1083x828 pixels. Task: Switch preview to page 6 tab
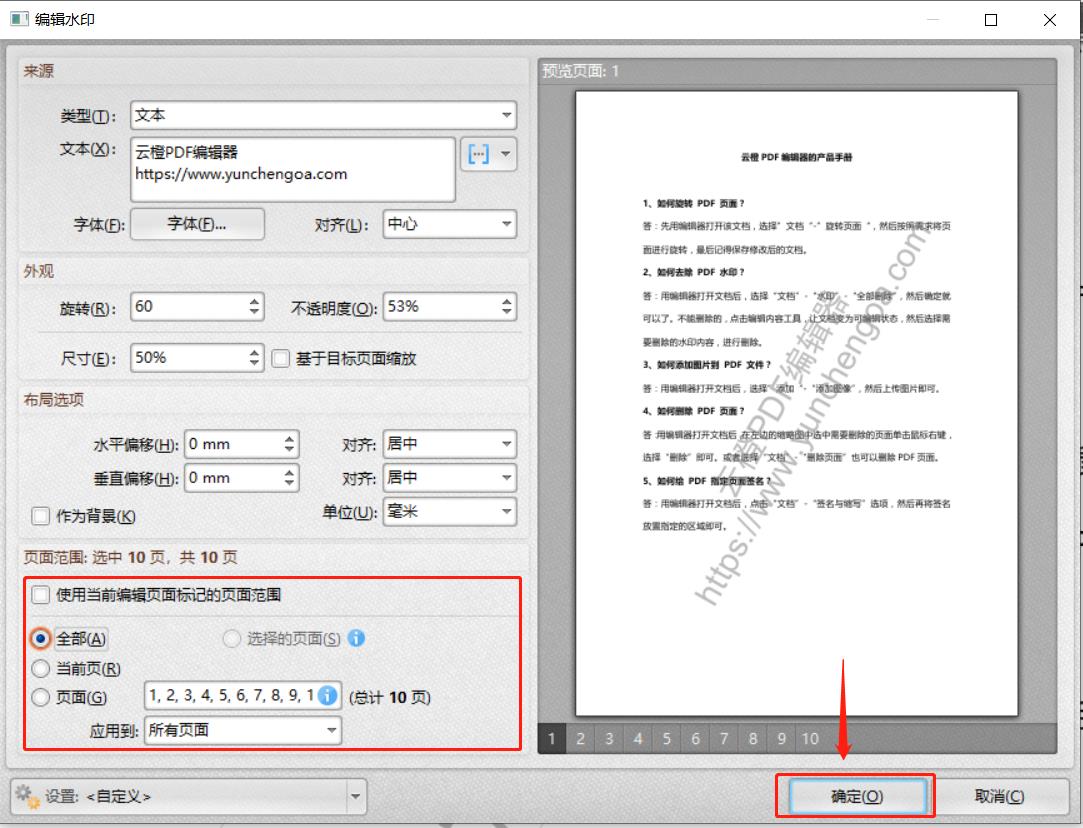click(696, 739)
